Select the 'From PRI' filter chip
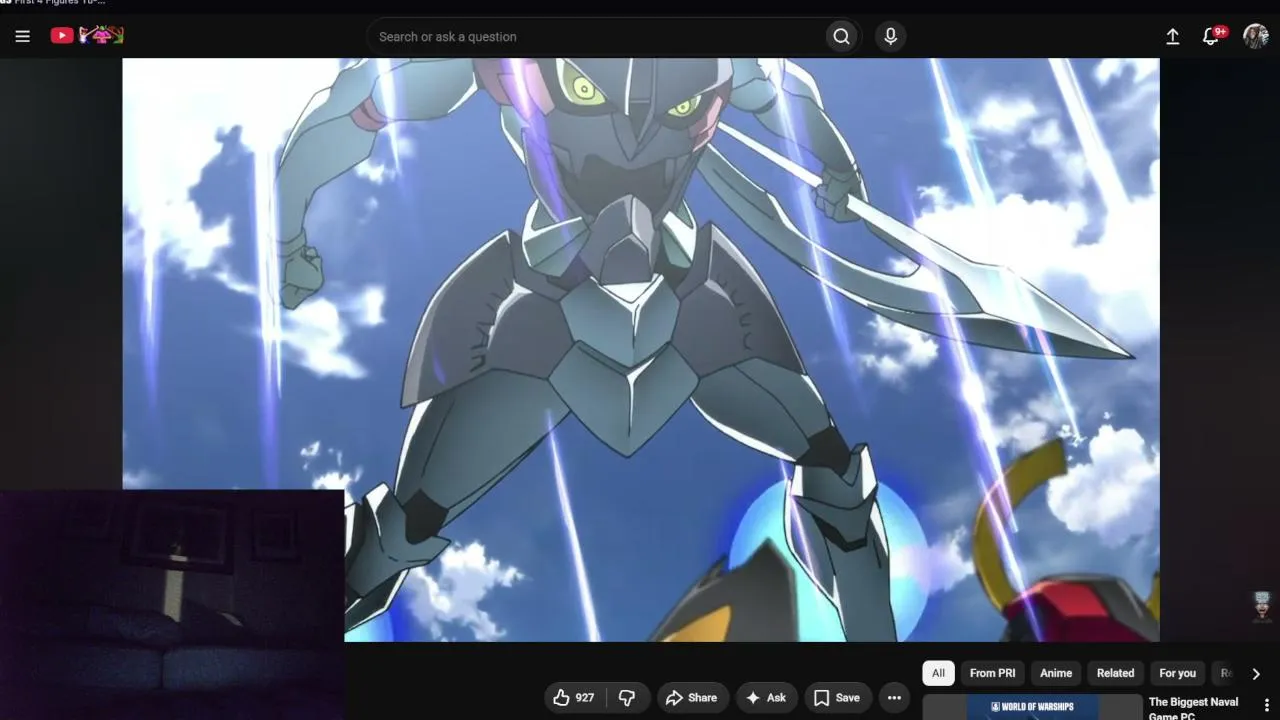Viewport: 1280px width, 720px height. coord(992,673)
